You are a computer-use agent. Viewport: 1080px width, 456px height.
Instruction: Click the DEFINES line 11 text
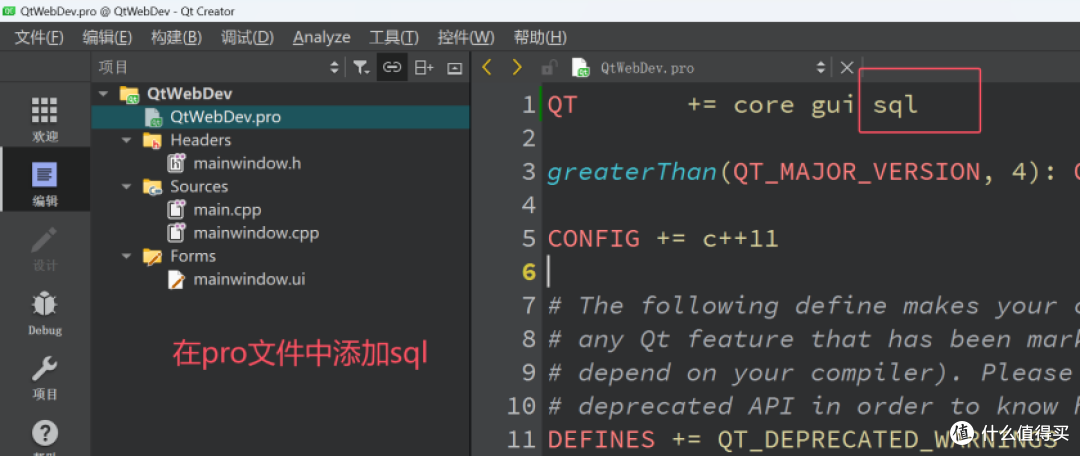tap(801, 439)
